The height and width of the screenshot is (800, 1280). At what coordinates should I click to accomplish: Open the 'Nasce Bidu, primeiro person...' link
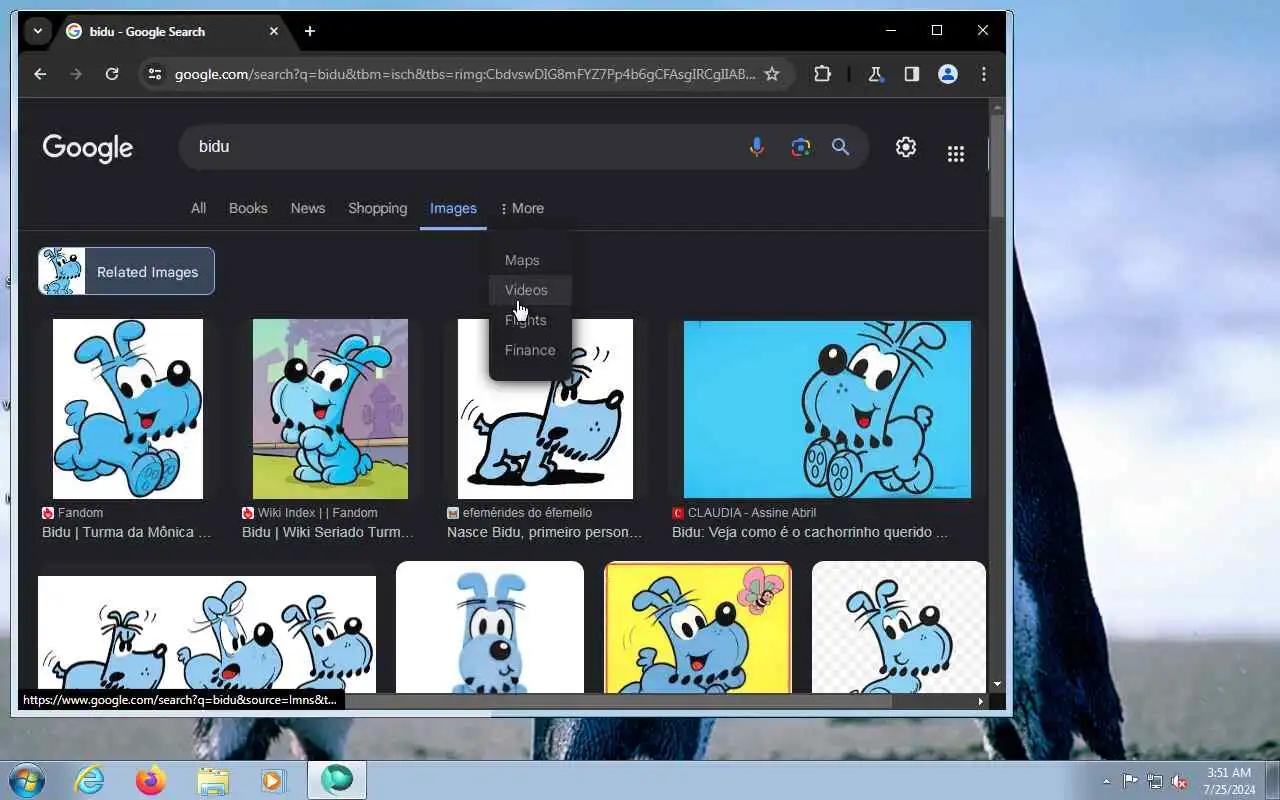(x=545, y=532)
